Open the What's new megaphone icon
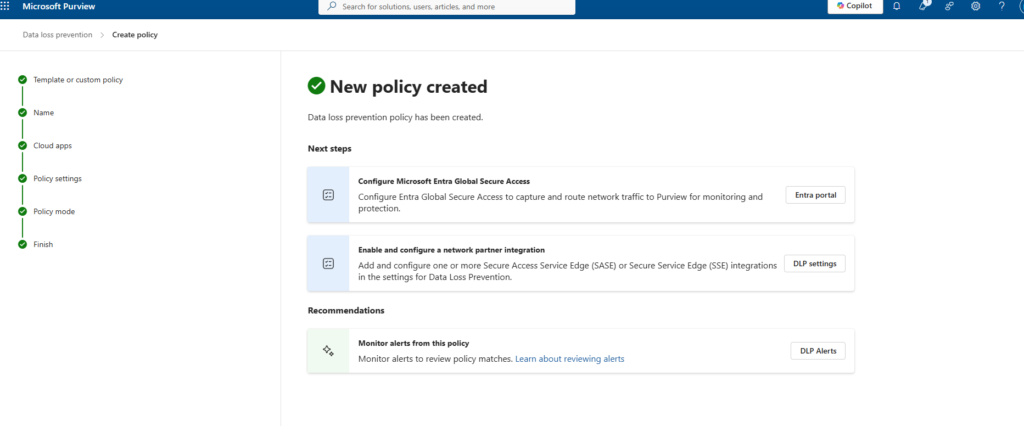Viewport: 1024px width, 426px height. tap(923, 6)
